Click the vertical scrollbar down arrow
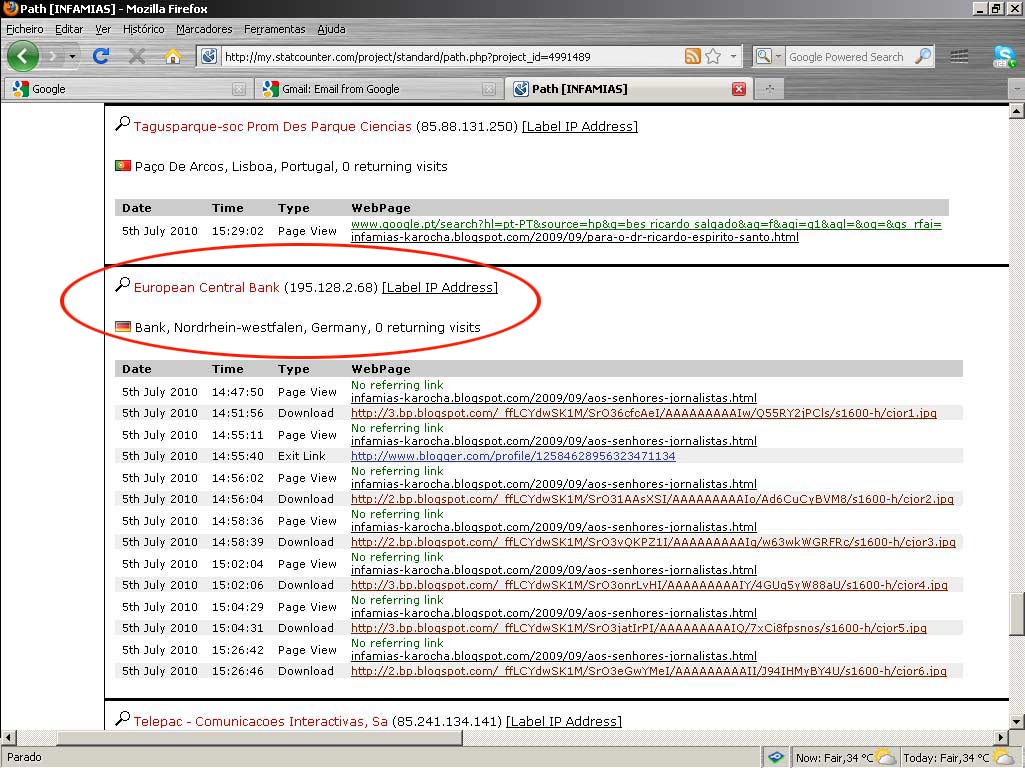1025x768 pixels. coord(1017,722)
